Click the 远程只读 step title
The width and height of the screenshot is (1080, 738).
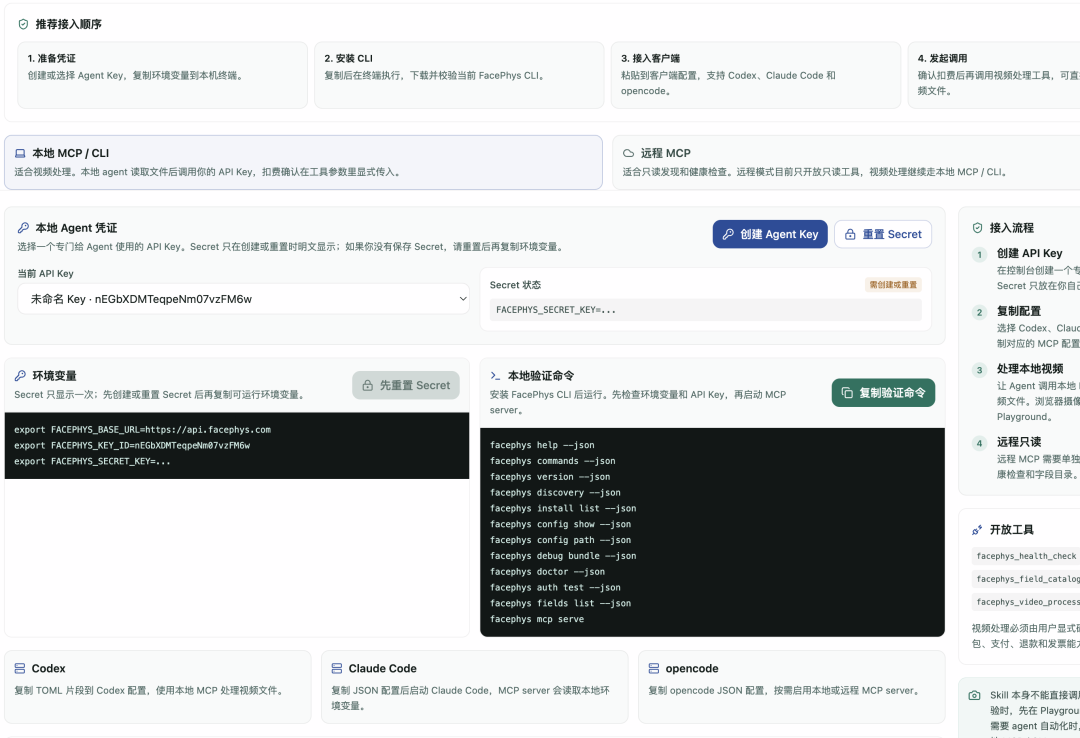(x=1019, y=441)
